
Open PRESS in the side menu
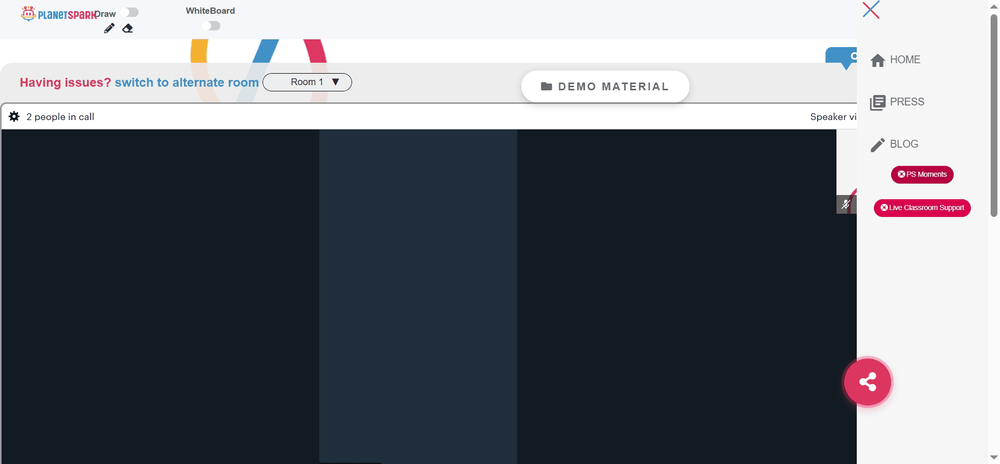pos(907,101)
